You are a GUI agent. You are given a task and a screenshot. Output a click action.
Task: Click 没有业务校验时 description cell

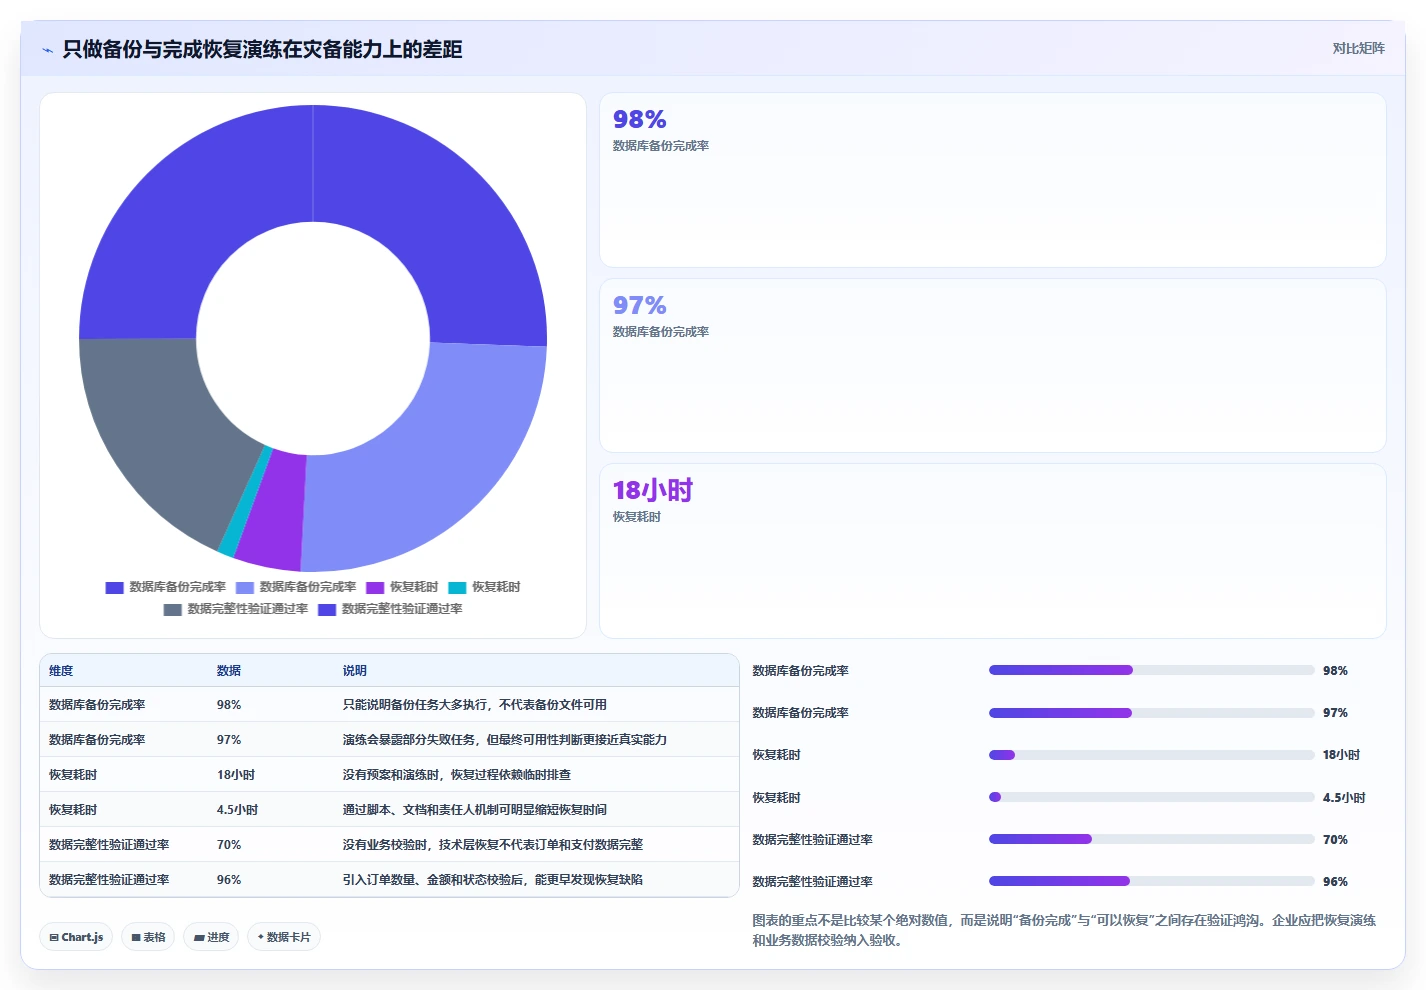click(493, 845)
